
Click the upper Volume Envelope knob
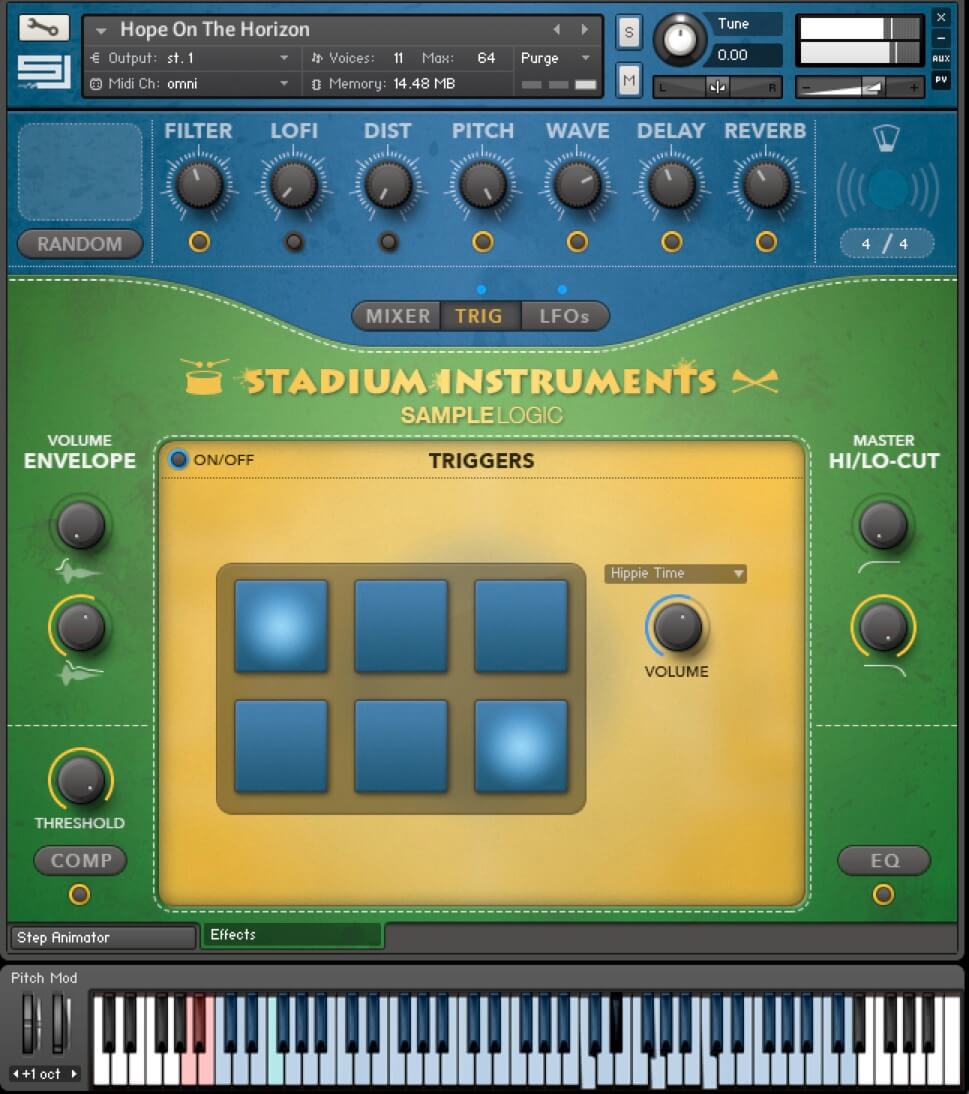(x=81, y=525)
